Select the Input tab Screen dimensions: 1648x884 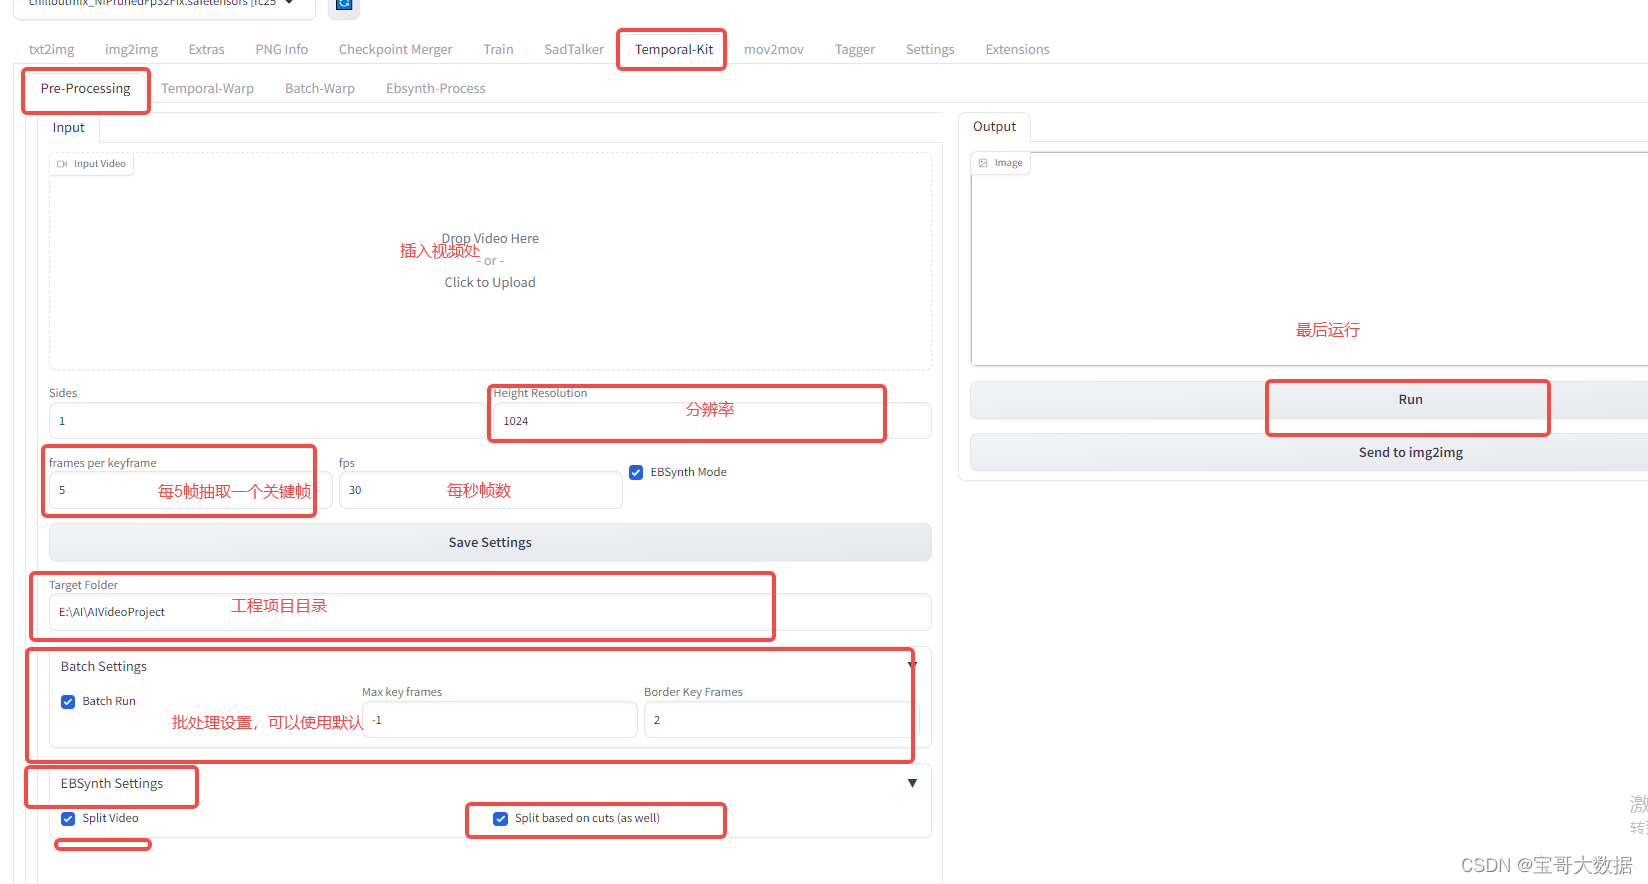pyautogui.click(x=69, y=127)
